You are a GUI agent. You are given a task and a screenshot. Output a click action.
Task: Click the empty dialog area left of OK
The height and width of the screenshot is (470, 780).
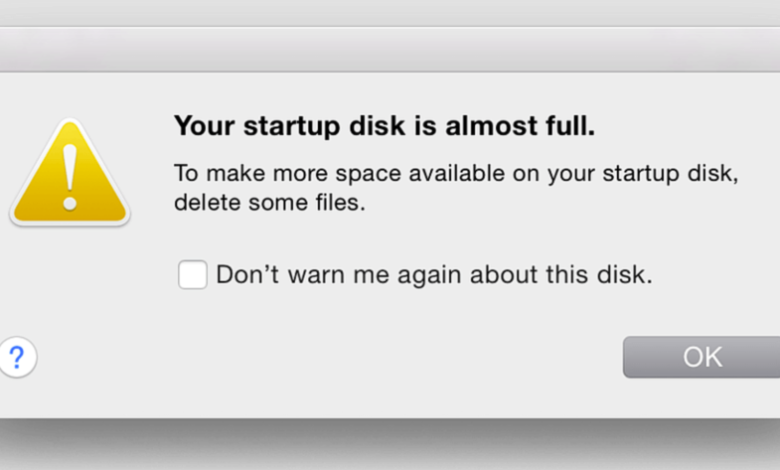coord(400,357)
